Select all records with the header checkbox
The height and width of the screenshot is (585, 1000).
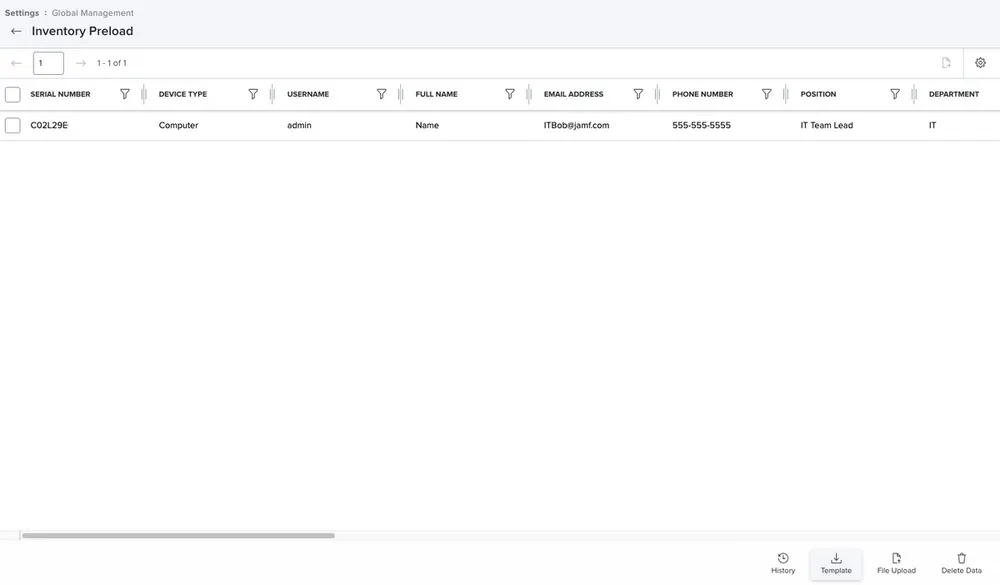(13, 93)
